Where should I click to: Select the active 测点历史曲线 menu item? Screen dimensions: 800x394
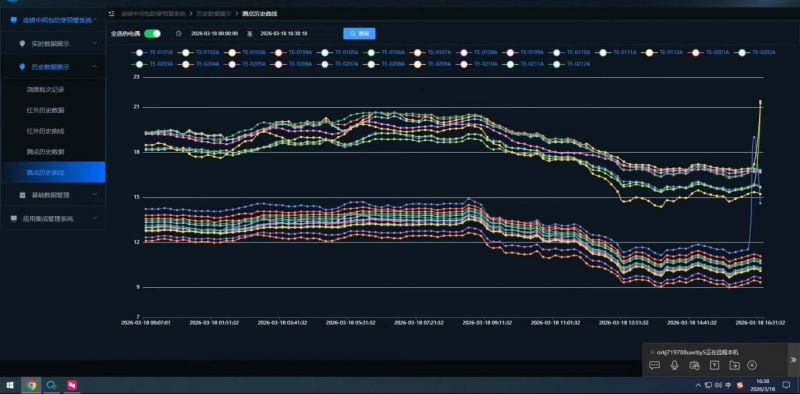point(53,173)
